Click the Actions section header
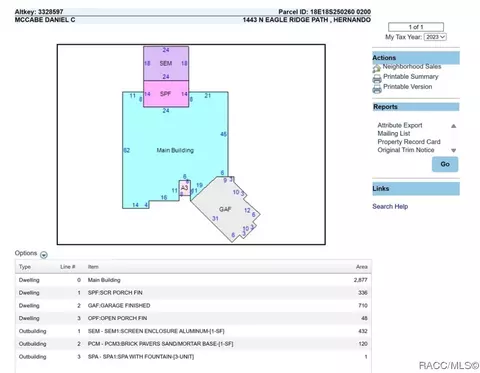This screenshot has height=373, width=480. [x=416, y=58]
